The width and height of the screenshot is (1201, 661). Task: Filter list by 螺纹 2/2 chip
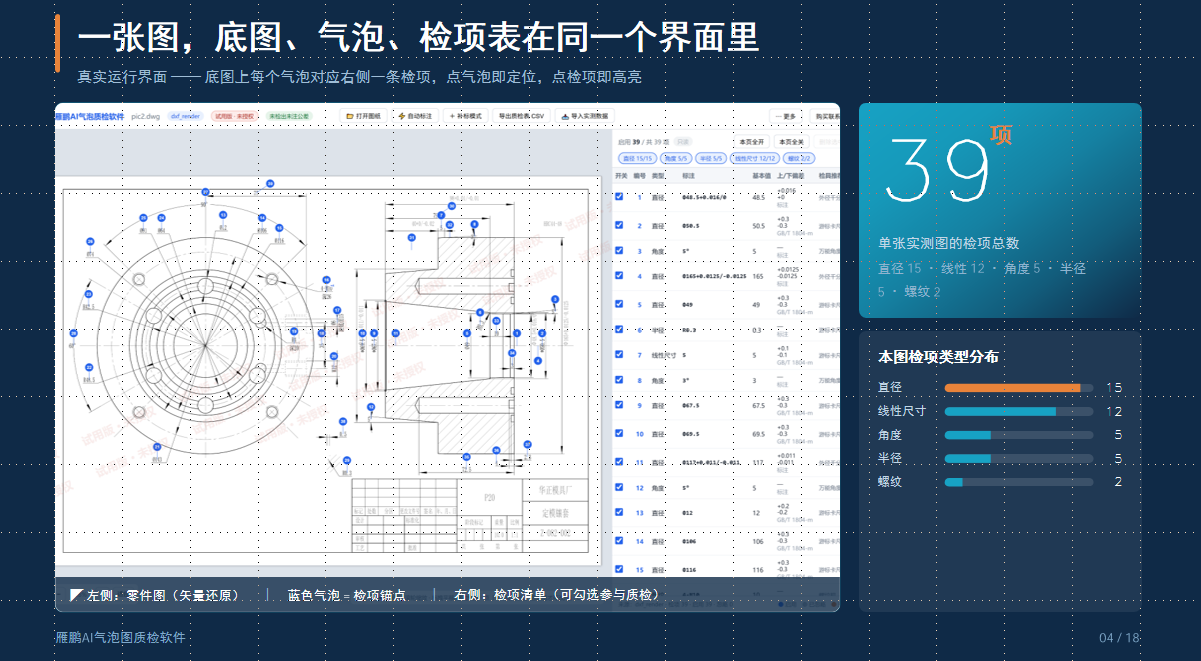(799, 158)
